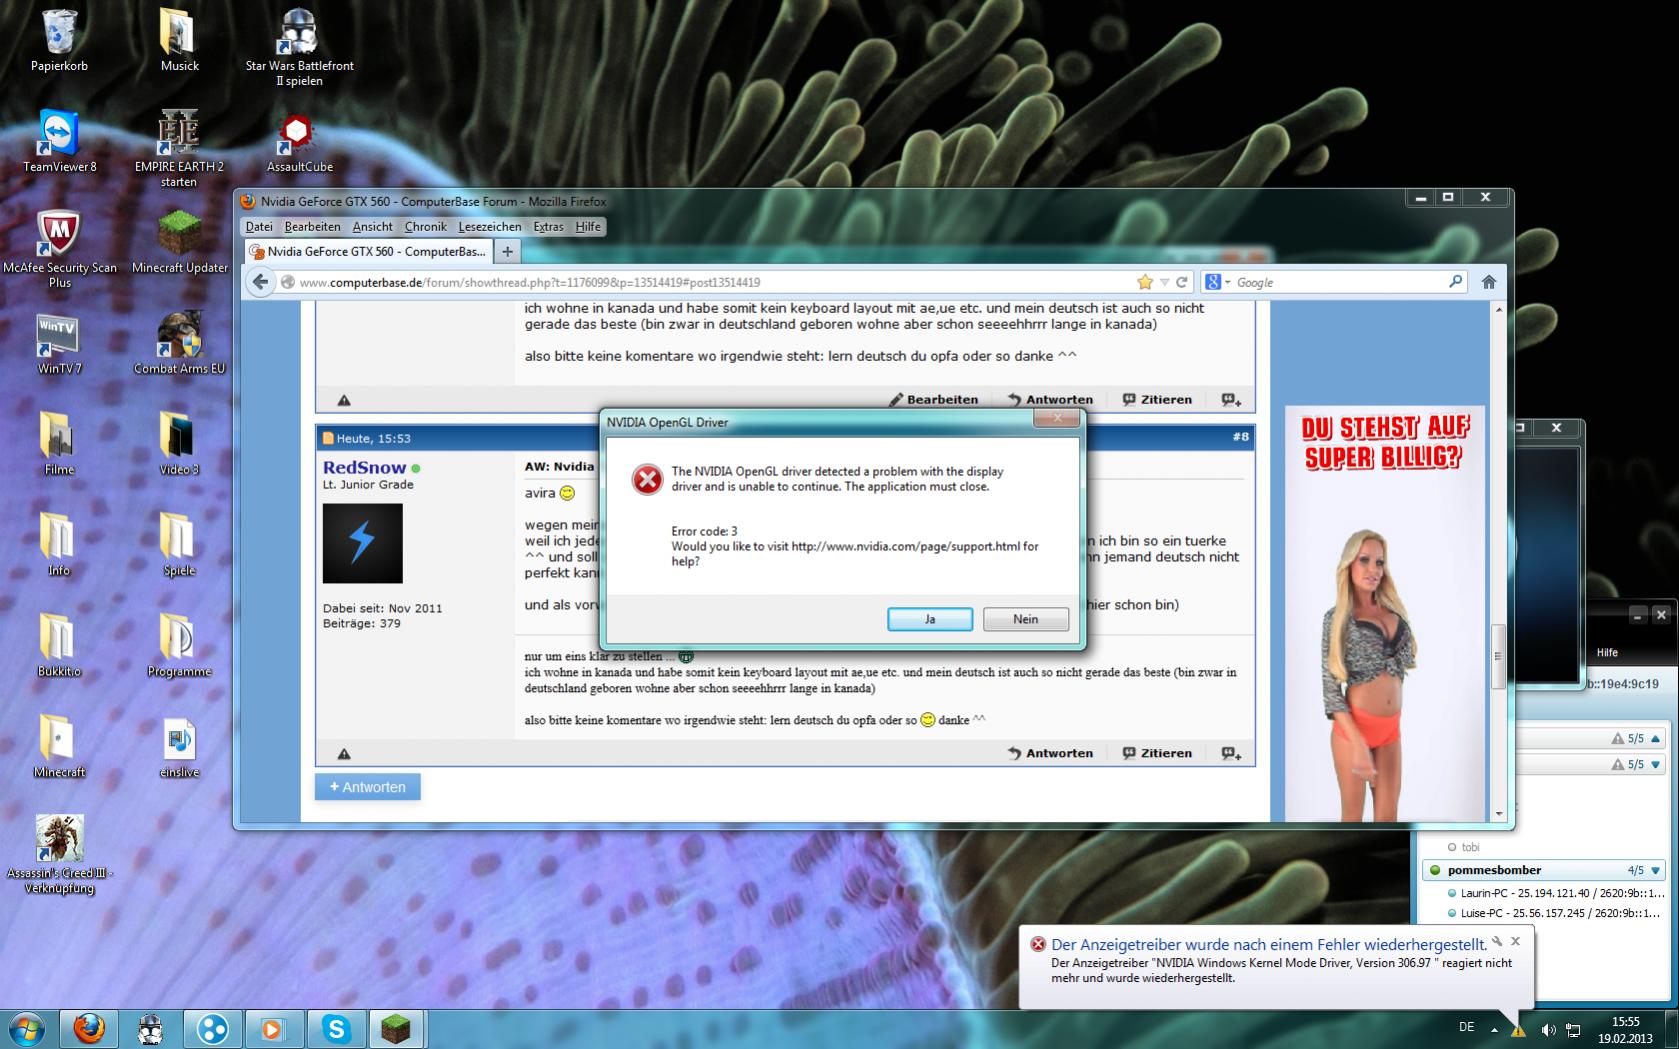Open post number #8 link
1679x1049 pixels.
pyautogui.click(x=1240, y=437)
